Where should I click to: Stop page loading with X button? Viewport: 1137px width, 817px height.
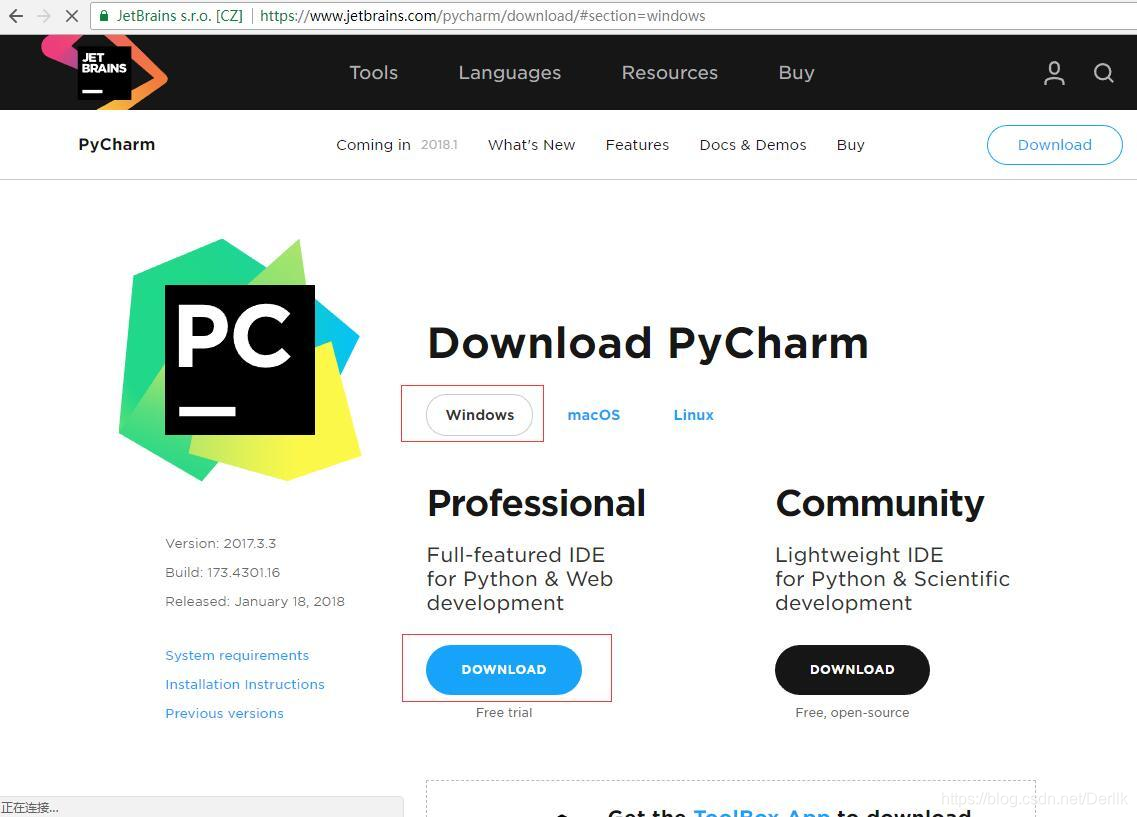[x=72, y=16]
